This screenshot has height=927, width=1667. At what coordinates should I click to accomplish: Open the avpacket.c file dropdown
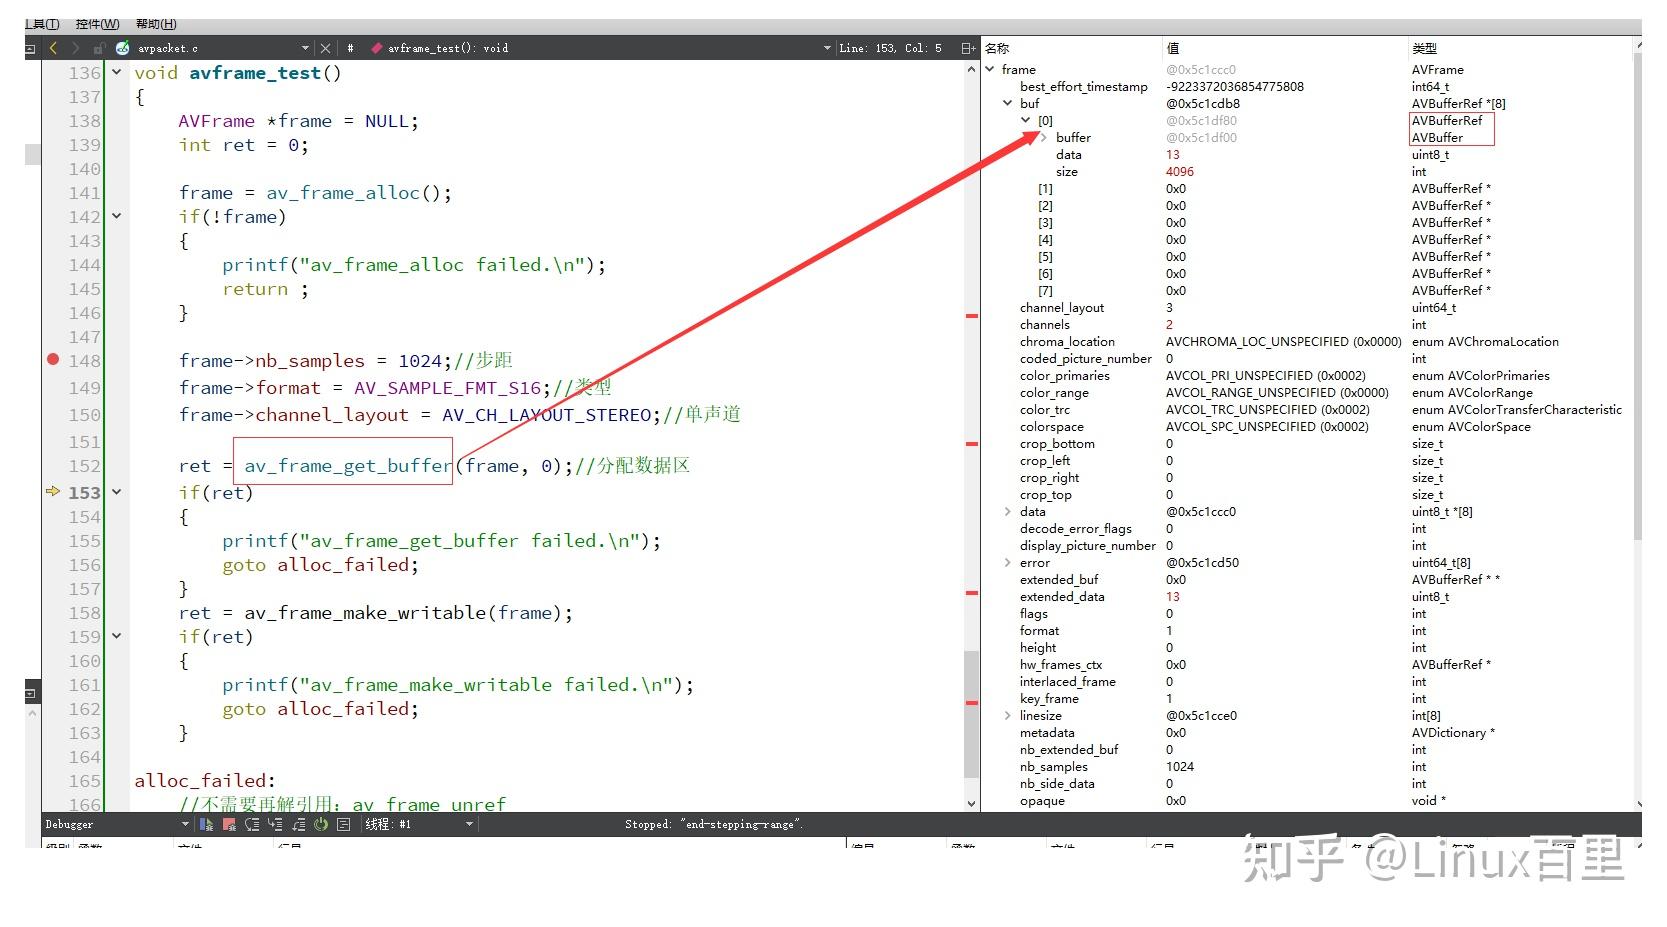(305, 48)
